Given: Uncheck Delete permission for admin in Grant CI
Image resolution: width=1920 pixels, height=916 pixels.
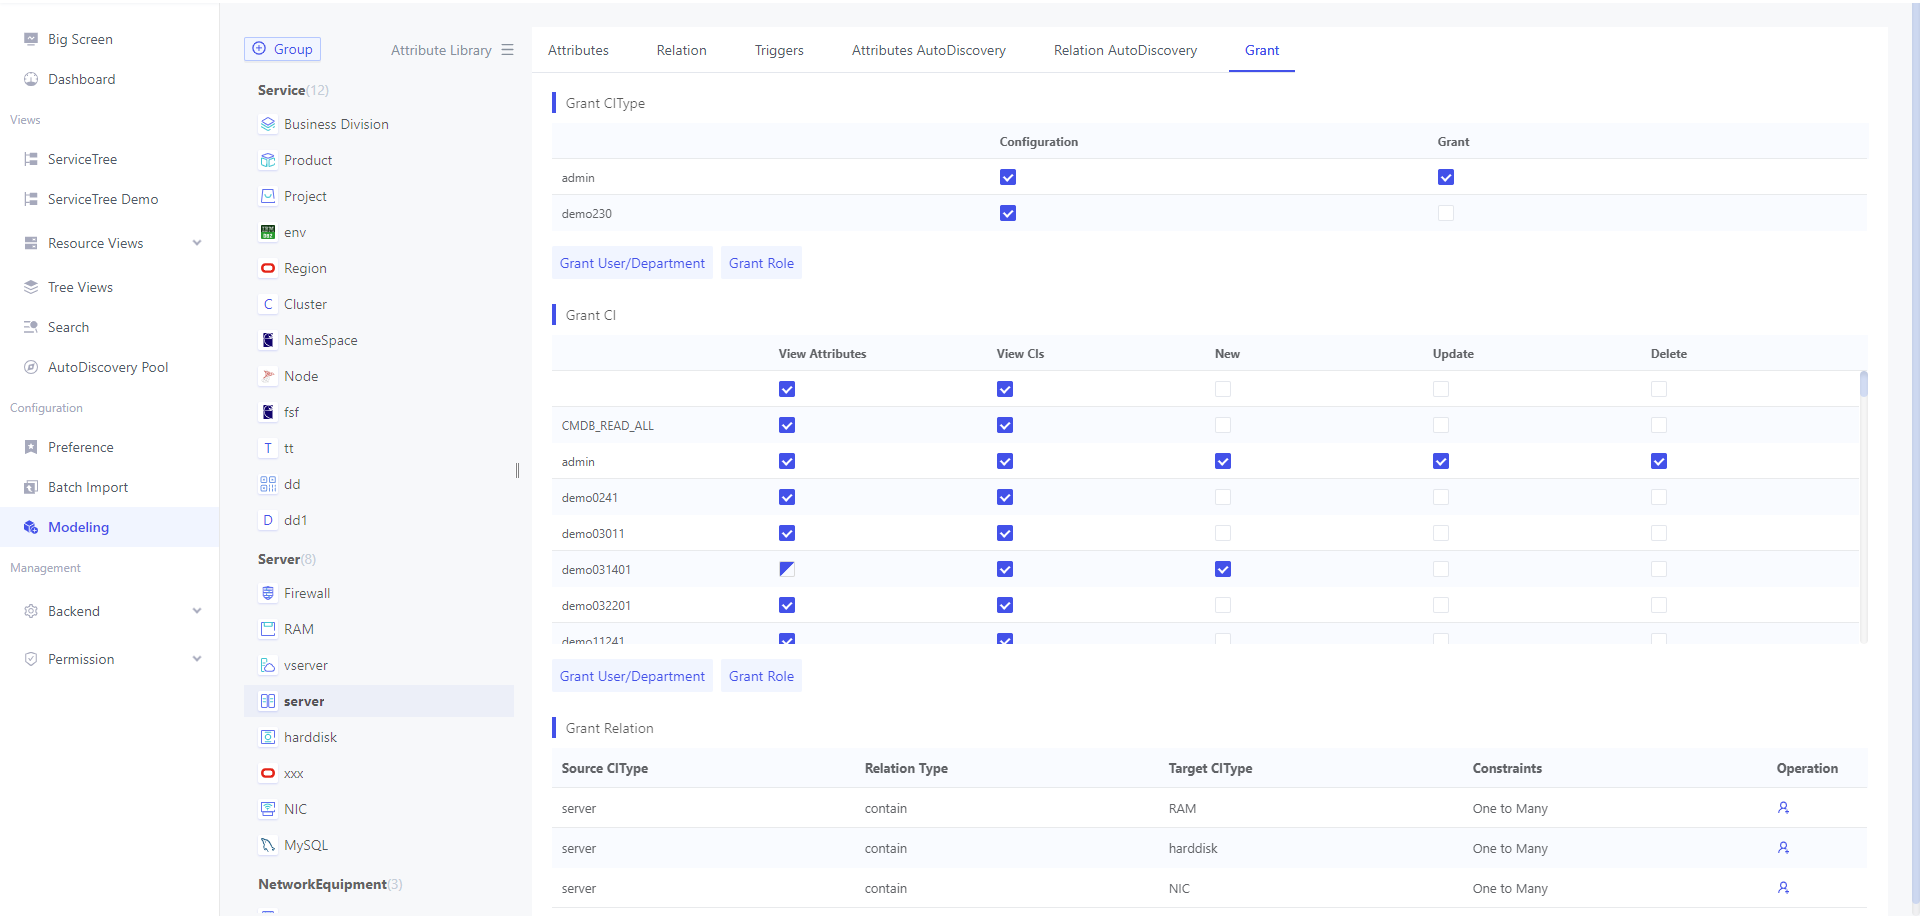Looking at the screenshot, I should point(1659,461).
